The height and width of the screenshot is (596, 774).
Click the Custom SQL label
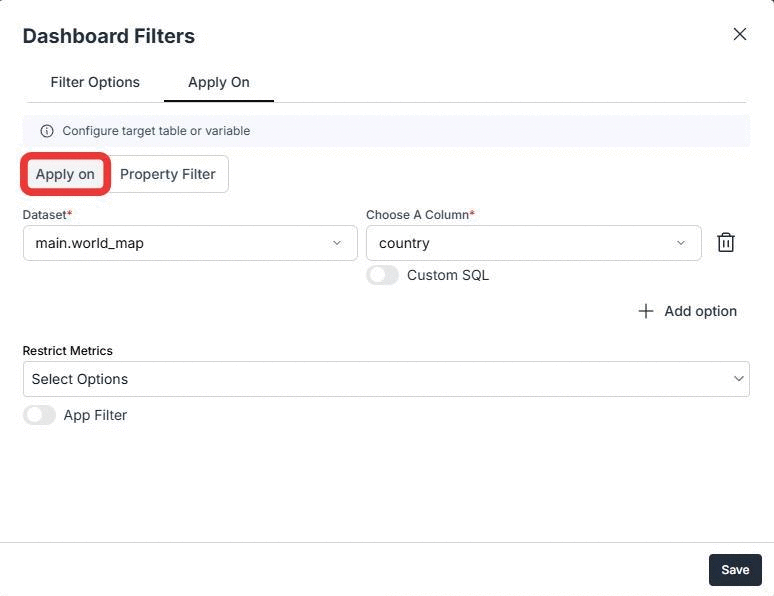pyautogui.click(x=448, y=275)
